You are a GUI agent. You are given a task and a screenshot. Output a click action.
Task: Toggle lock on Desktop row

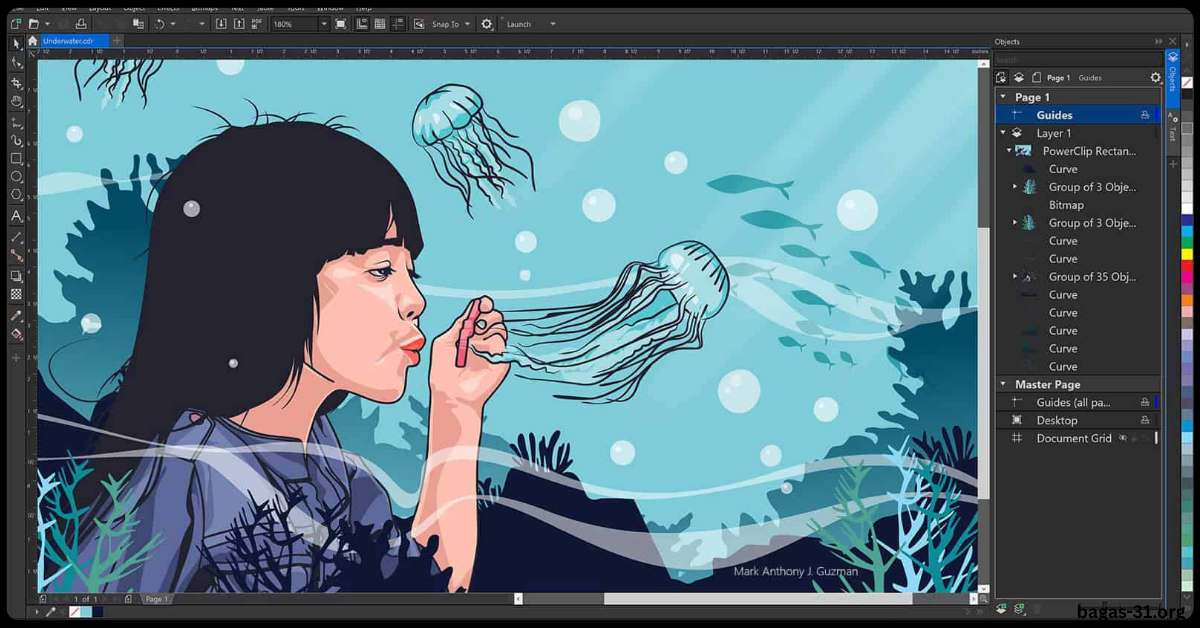coord(1145,420)
